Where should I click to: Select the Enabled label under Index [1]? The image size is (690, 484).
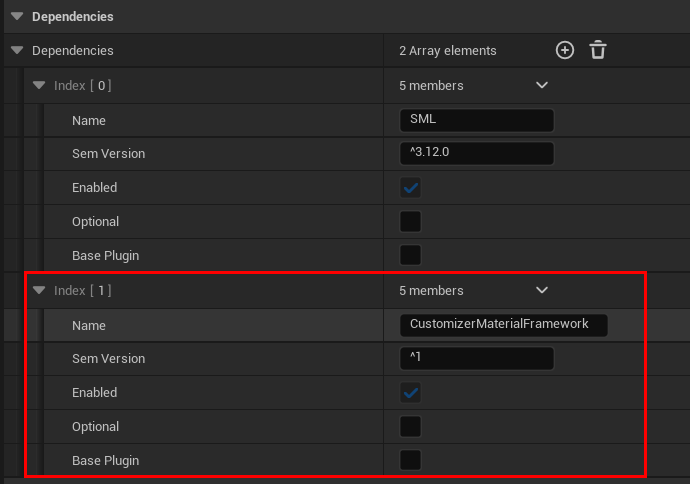pyautogui.click(x=94, y=392)
